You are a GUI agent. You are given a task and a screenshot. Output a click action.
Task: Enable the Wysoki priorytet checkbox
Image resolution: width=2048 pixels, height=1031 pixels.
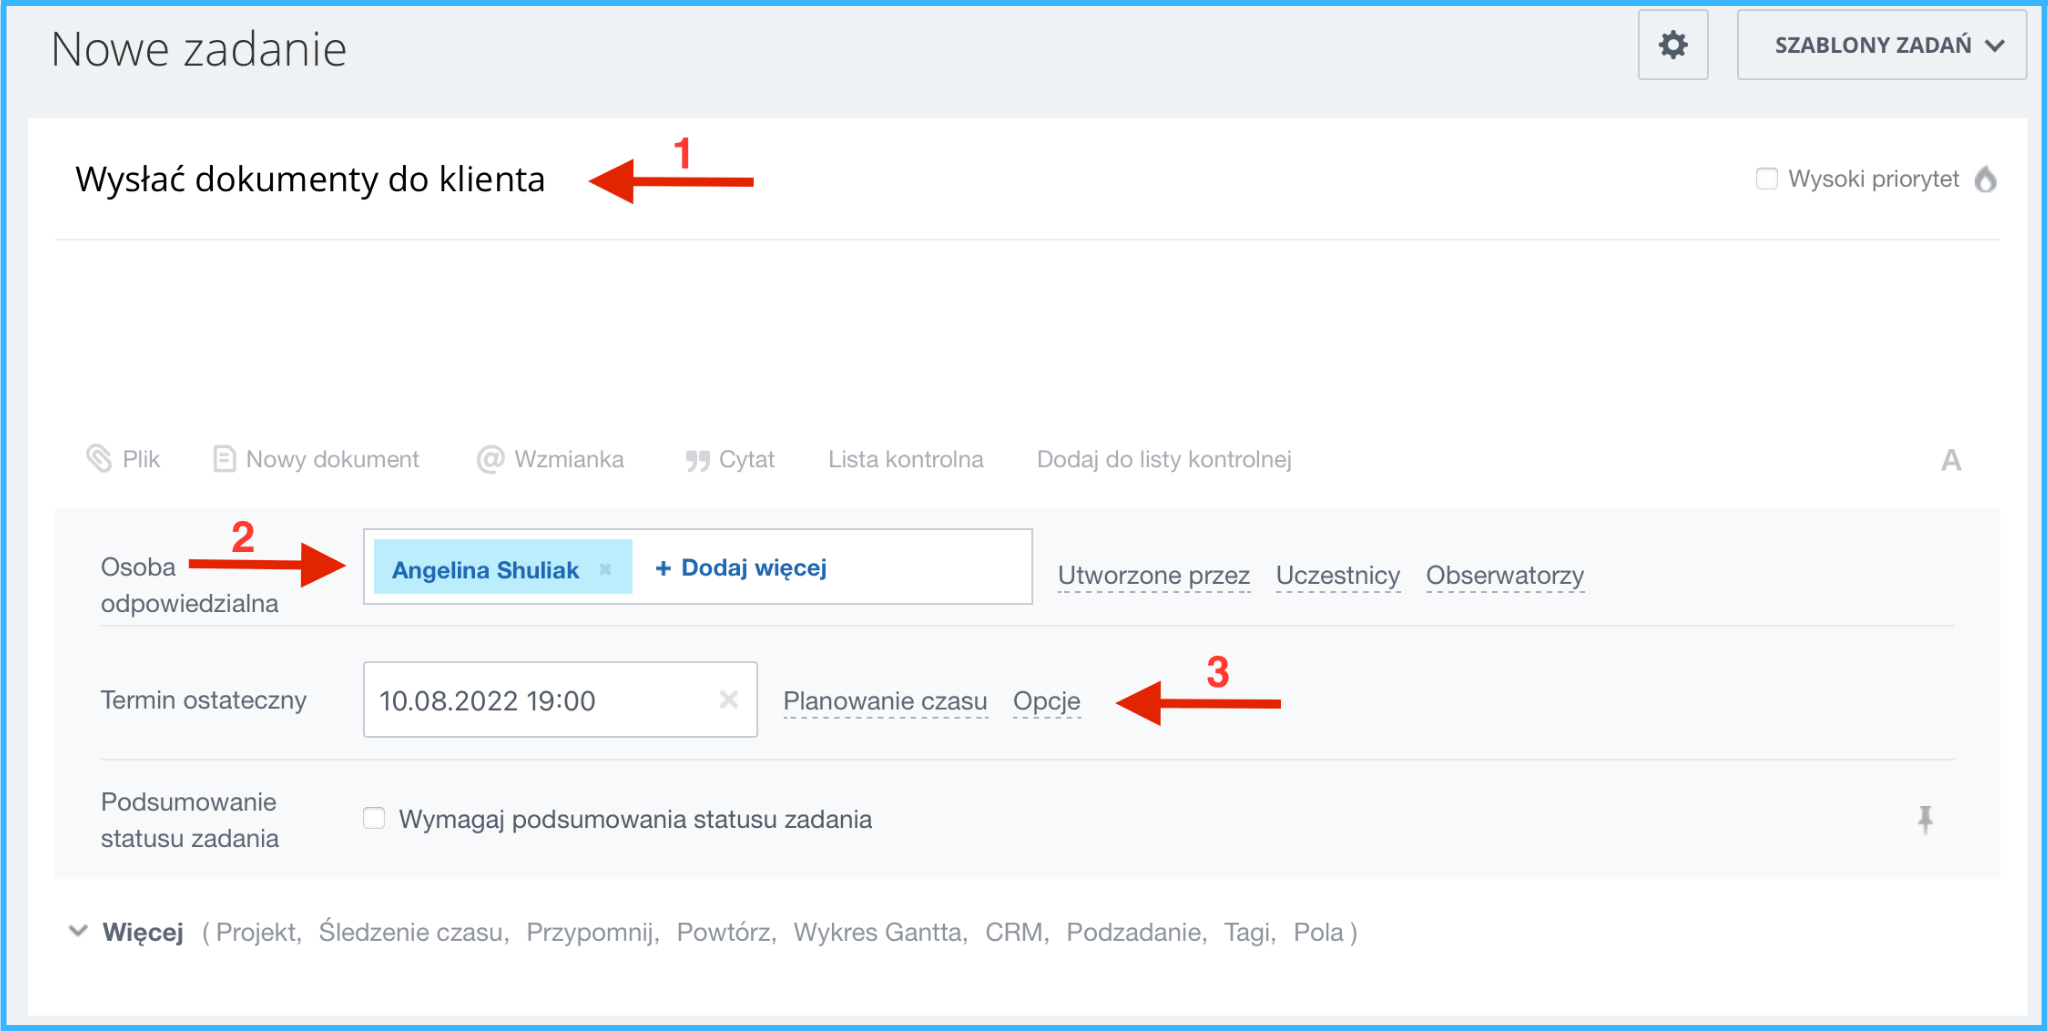click(1767, 179)
